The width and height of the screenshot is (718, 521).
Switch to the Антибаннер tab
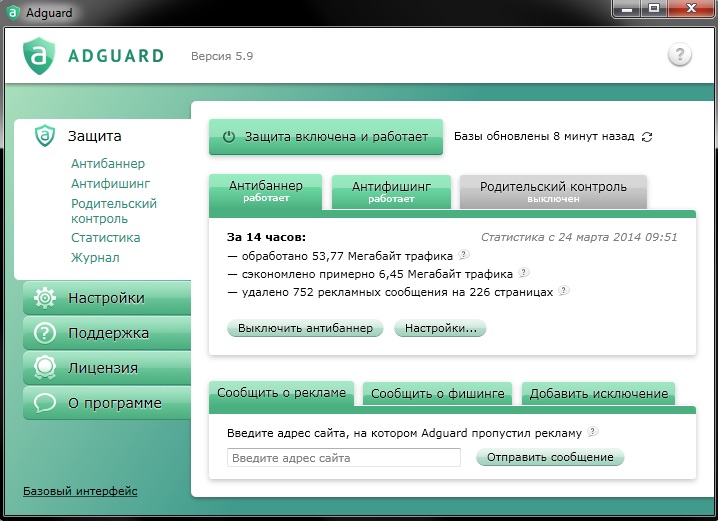[x=266, y=191]
